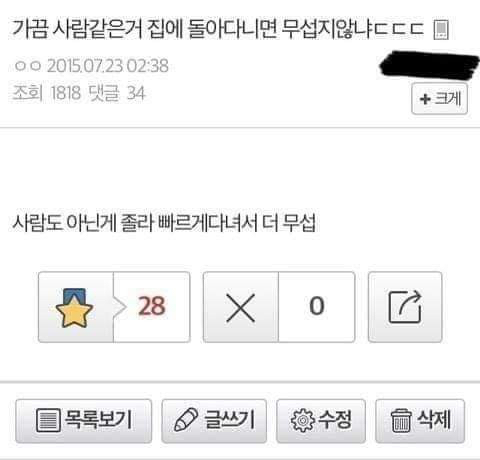Click the list icon in 목록보기
The width and height of the screenshot is (480, 460).
tap(48, 420)
